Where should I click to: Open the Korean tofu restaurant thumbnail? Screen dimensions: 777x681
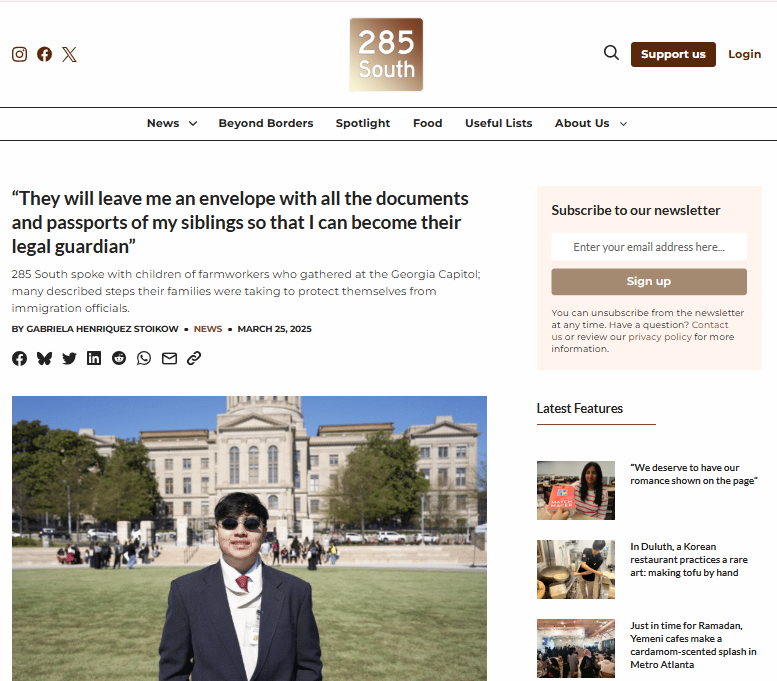(x=576, y=569)
